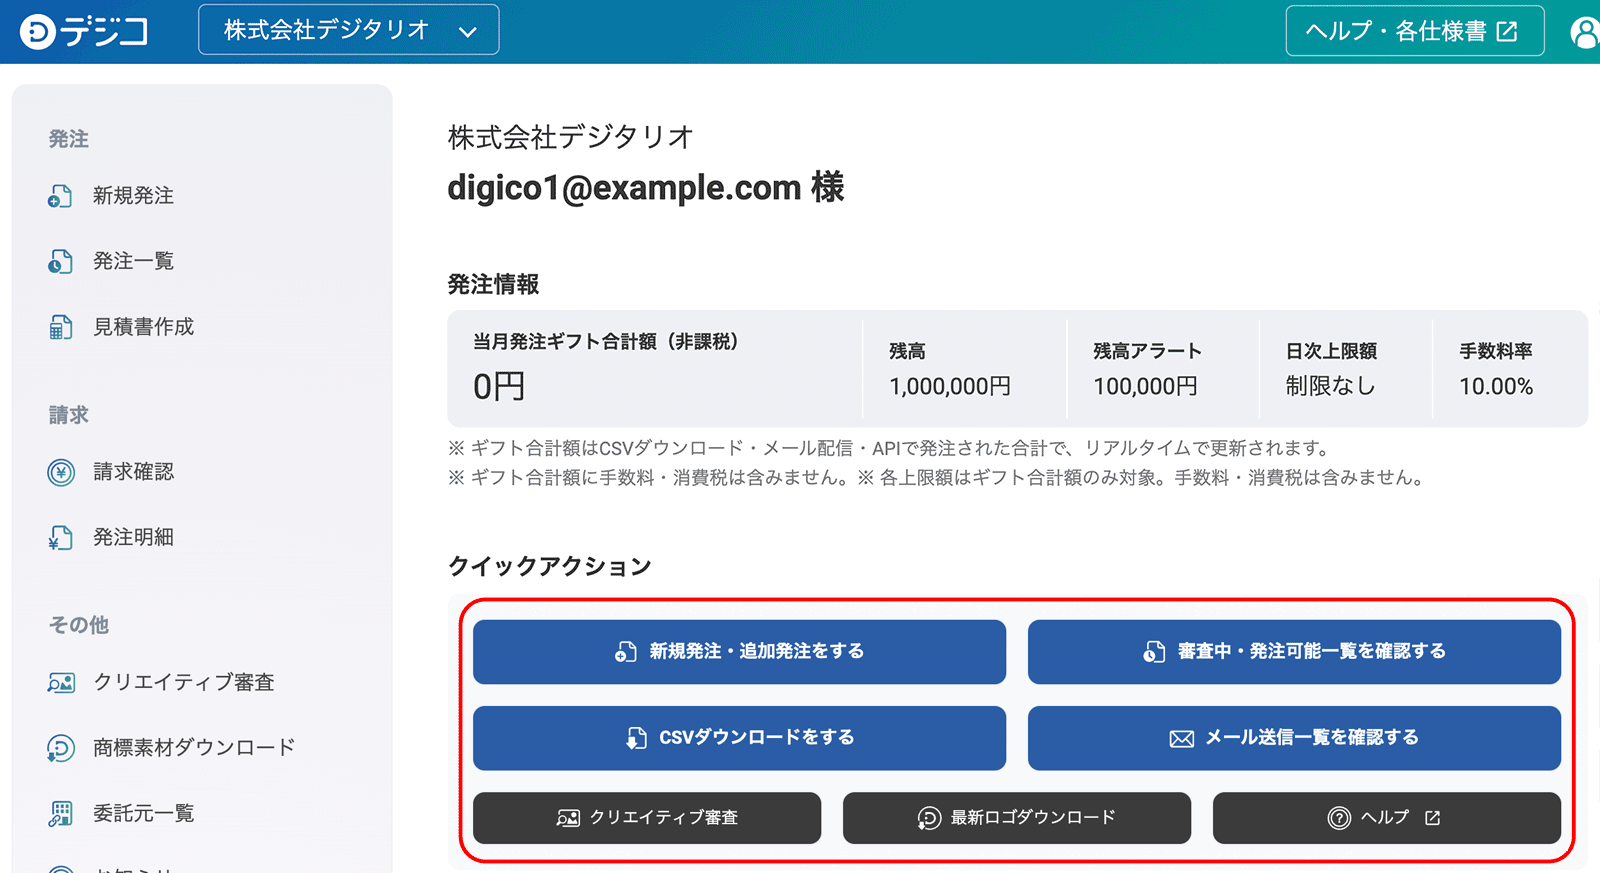
Task: Click the 委託元一覧 building icon
Action: [x=61, y=814]
